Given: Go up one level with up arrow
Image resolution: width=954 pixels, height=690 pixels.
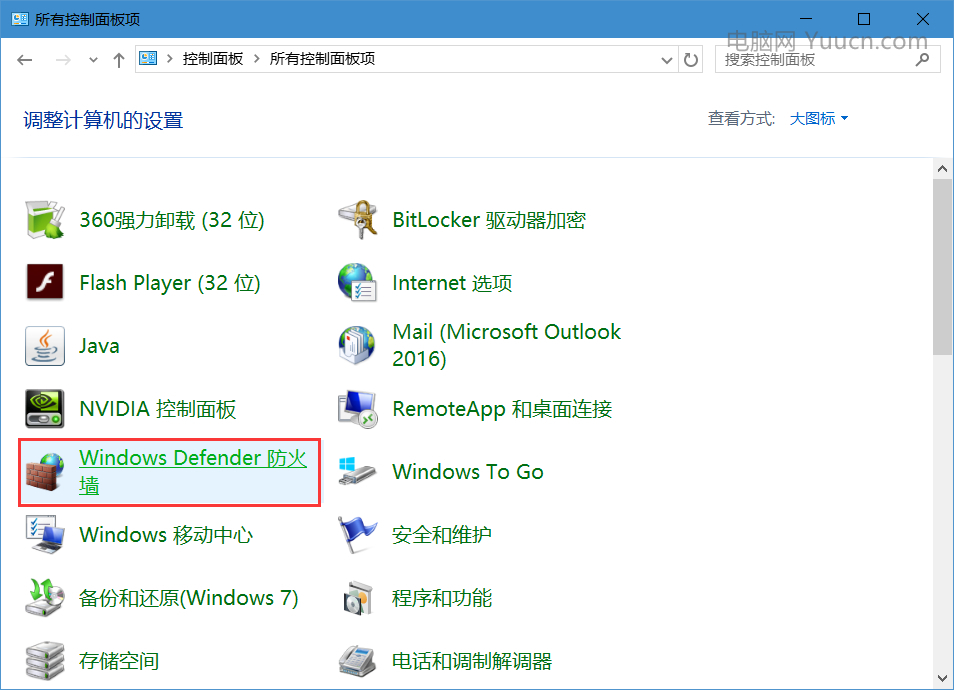Looking at the screenshot, I should [119, 60].
